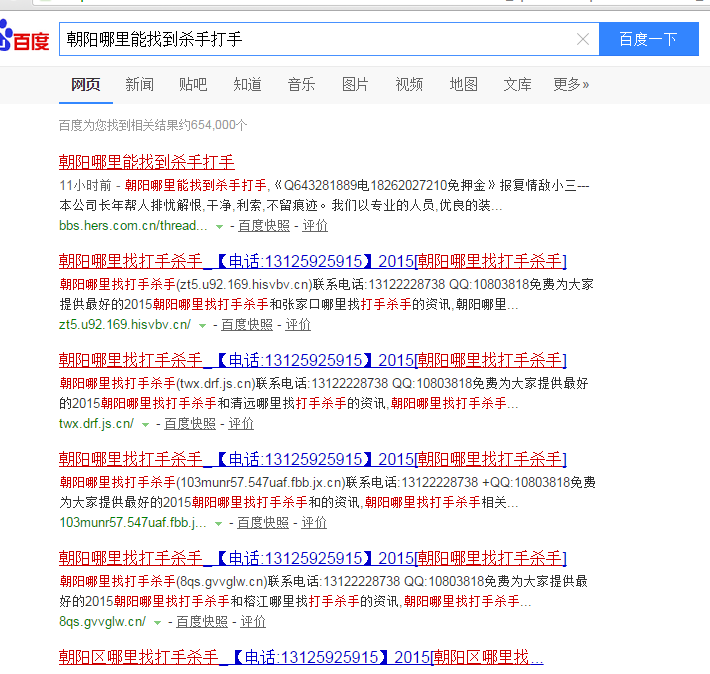Expand dropdown arrow beside twx.drf.js.cn
This screenshot has height=674, width=710.
click(x=145, y=425)
